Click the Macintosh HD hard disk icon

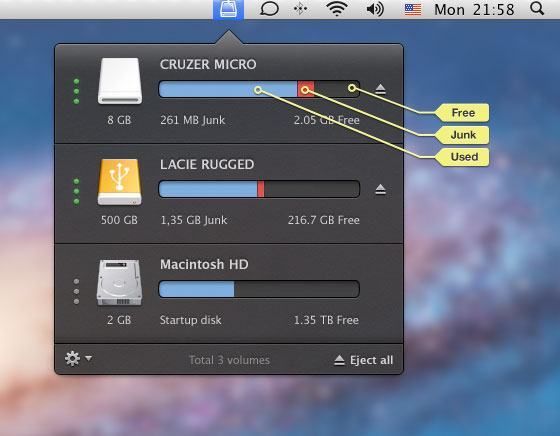point(119,282)
